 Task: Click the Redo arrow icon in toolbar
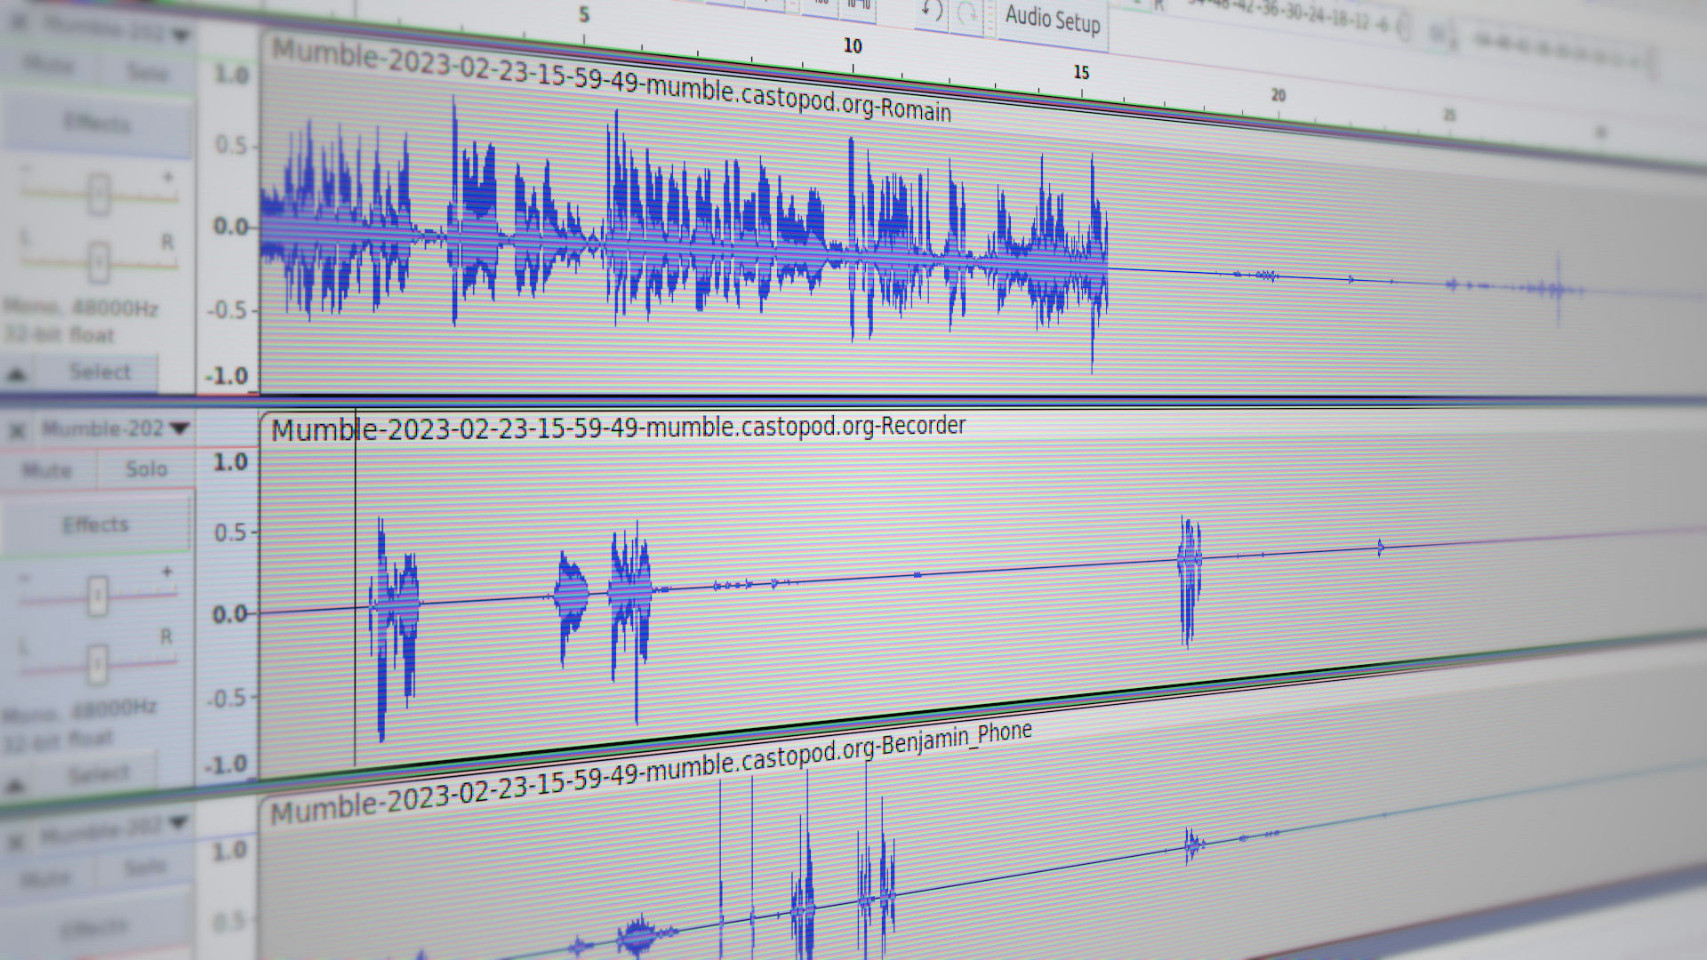(x=967, y=14)
